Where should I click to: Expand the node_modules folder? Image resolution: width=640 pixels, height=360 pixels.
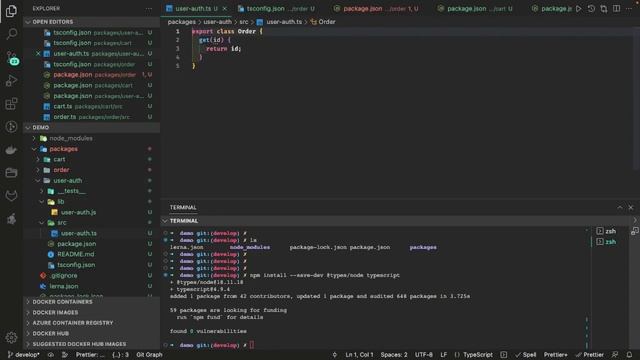pyautogui.click(x=91, y=138)
